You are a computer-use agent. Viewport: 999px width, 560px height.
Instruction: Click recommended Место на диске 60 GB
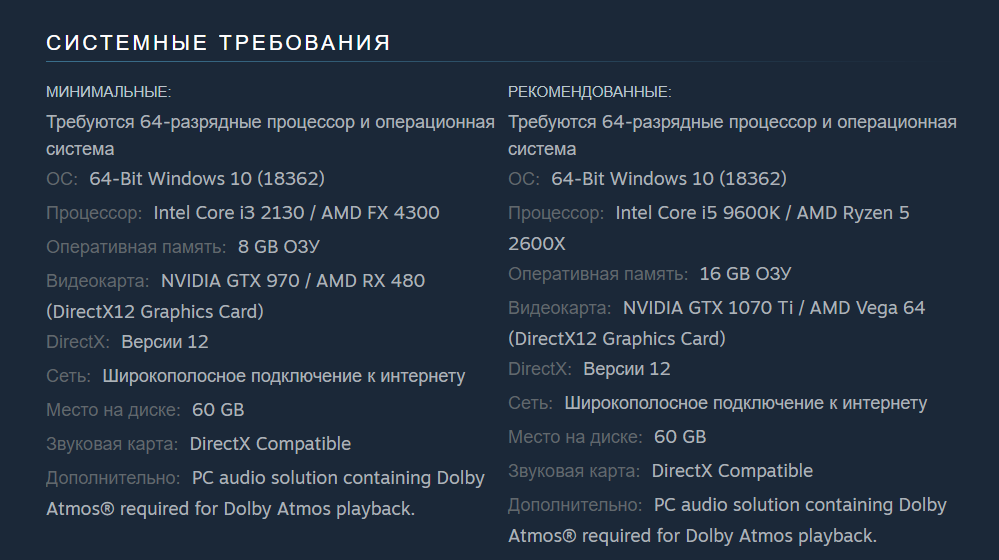tap(680, 437)
